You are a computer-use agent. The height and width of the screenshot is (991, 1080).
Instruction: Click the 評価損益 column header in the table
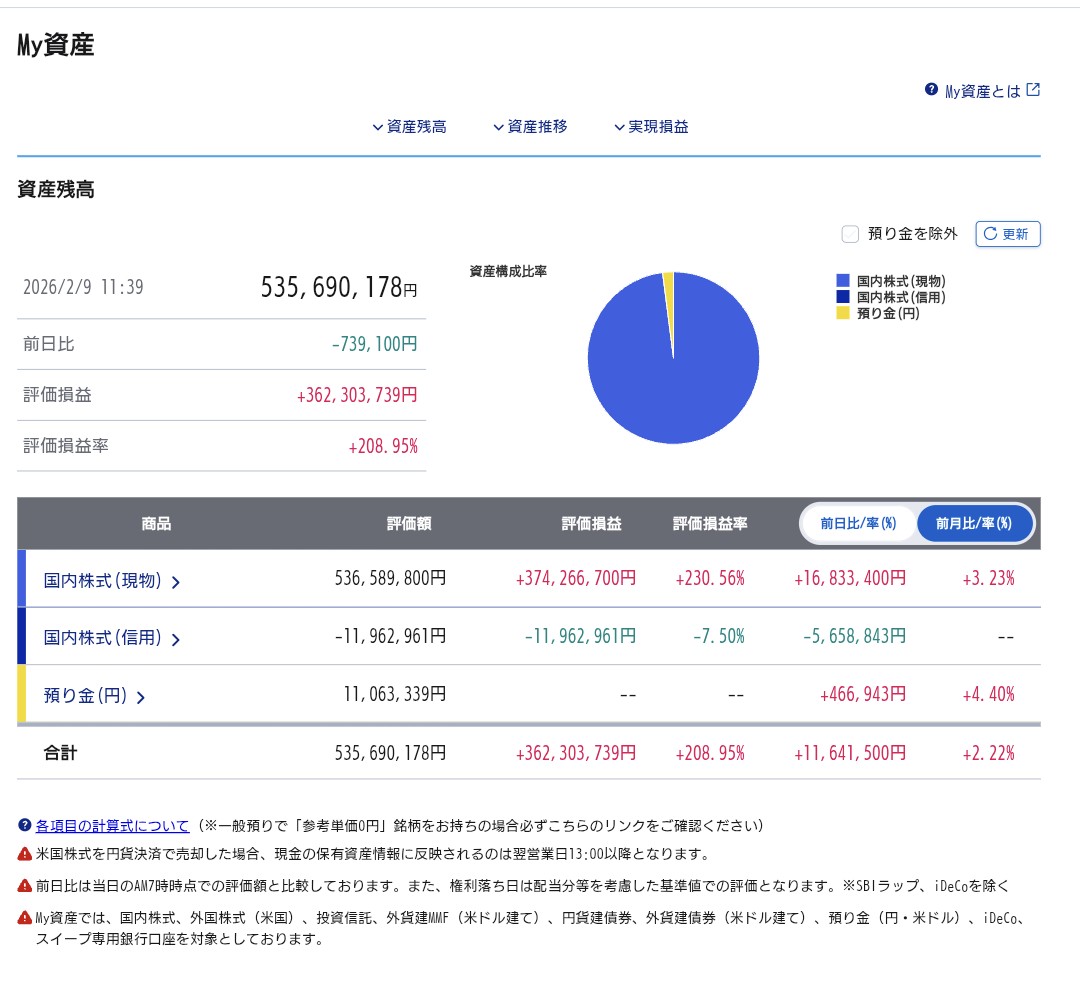point(592,523)
